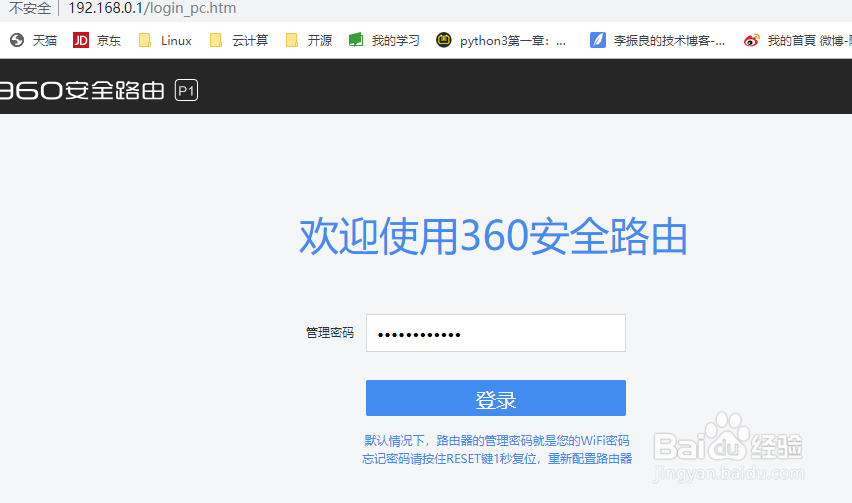Click the blue 登录 login button
Screen dimensions: 852x503
point(496,398)
